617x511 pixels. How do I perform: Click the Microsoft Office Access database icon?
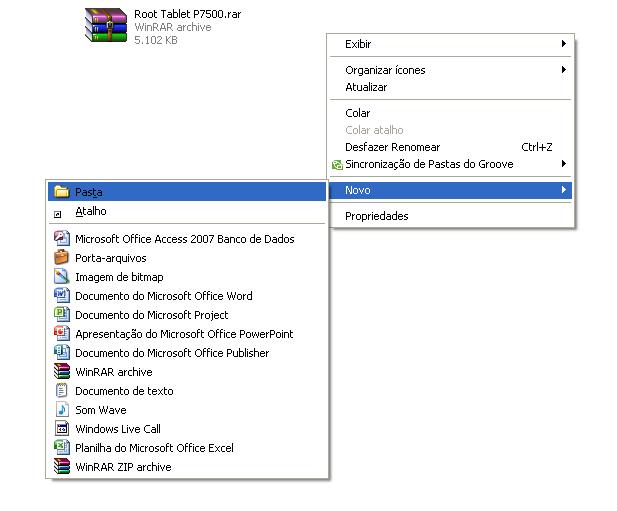[x=62, y=238]
